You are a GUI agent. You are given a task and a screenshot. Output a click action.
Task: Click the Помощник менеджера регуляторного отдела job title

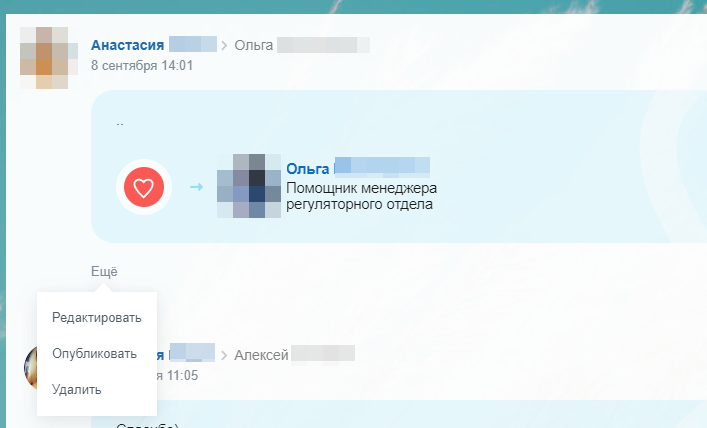point(362,196)
